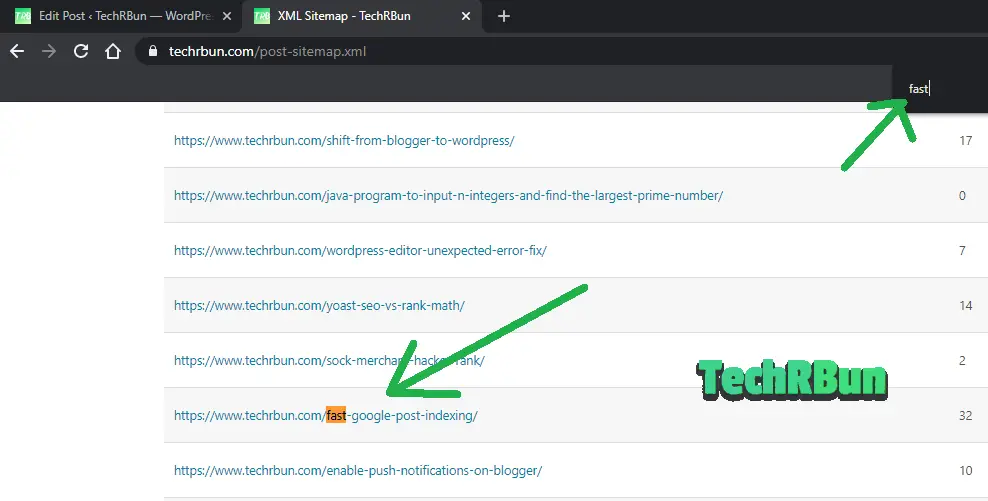Close the XML Sitemap TechRBun tab
The height and width of the screenshot is (501, 988).
(x=466, y=16)
